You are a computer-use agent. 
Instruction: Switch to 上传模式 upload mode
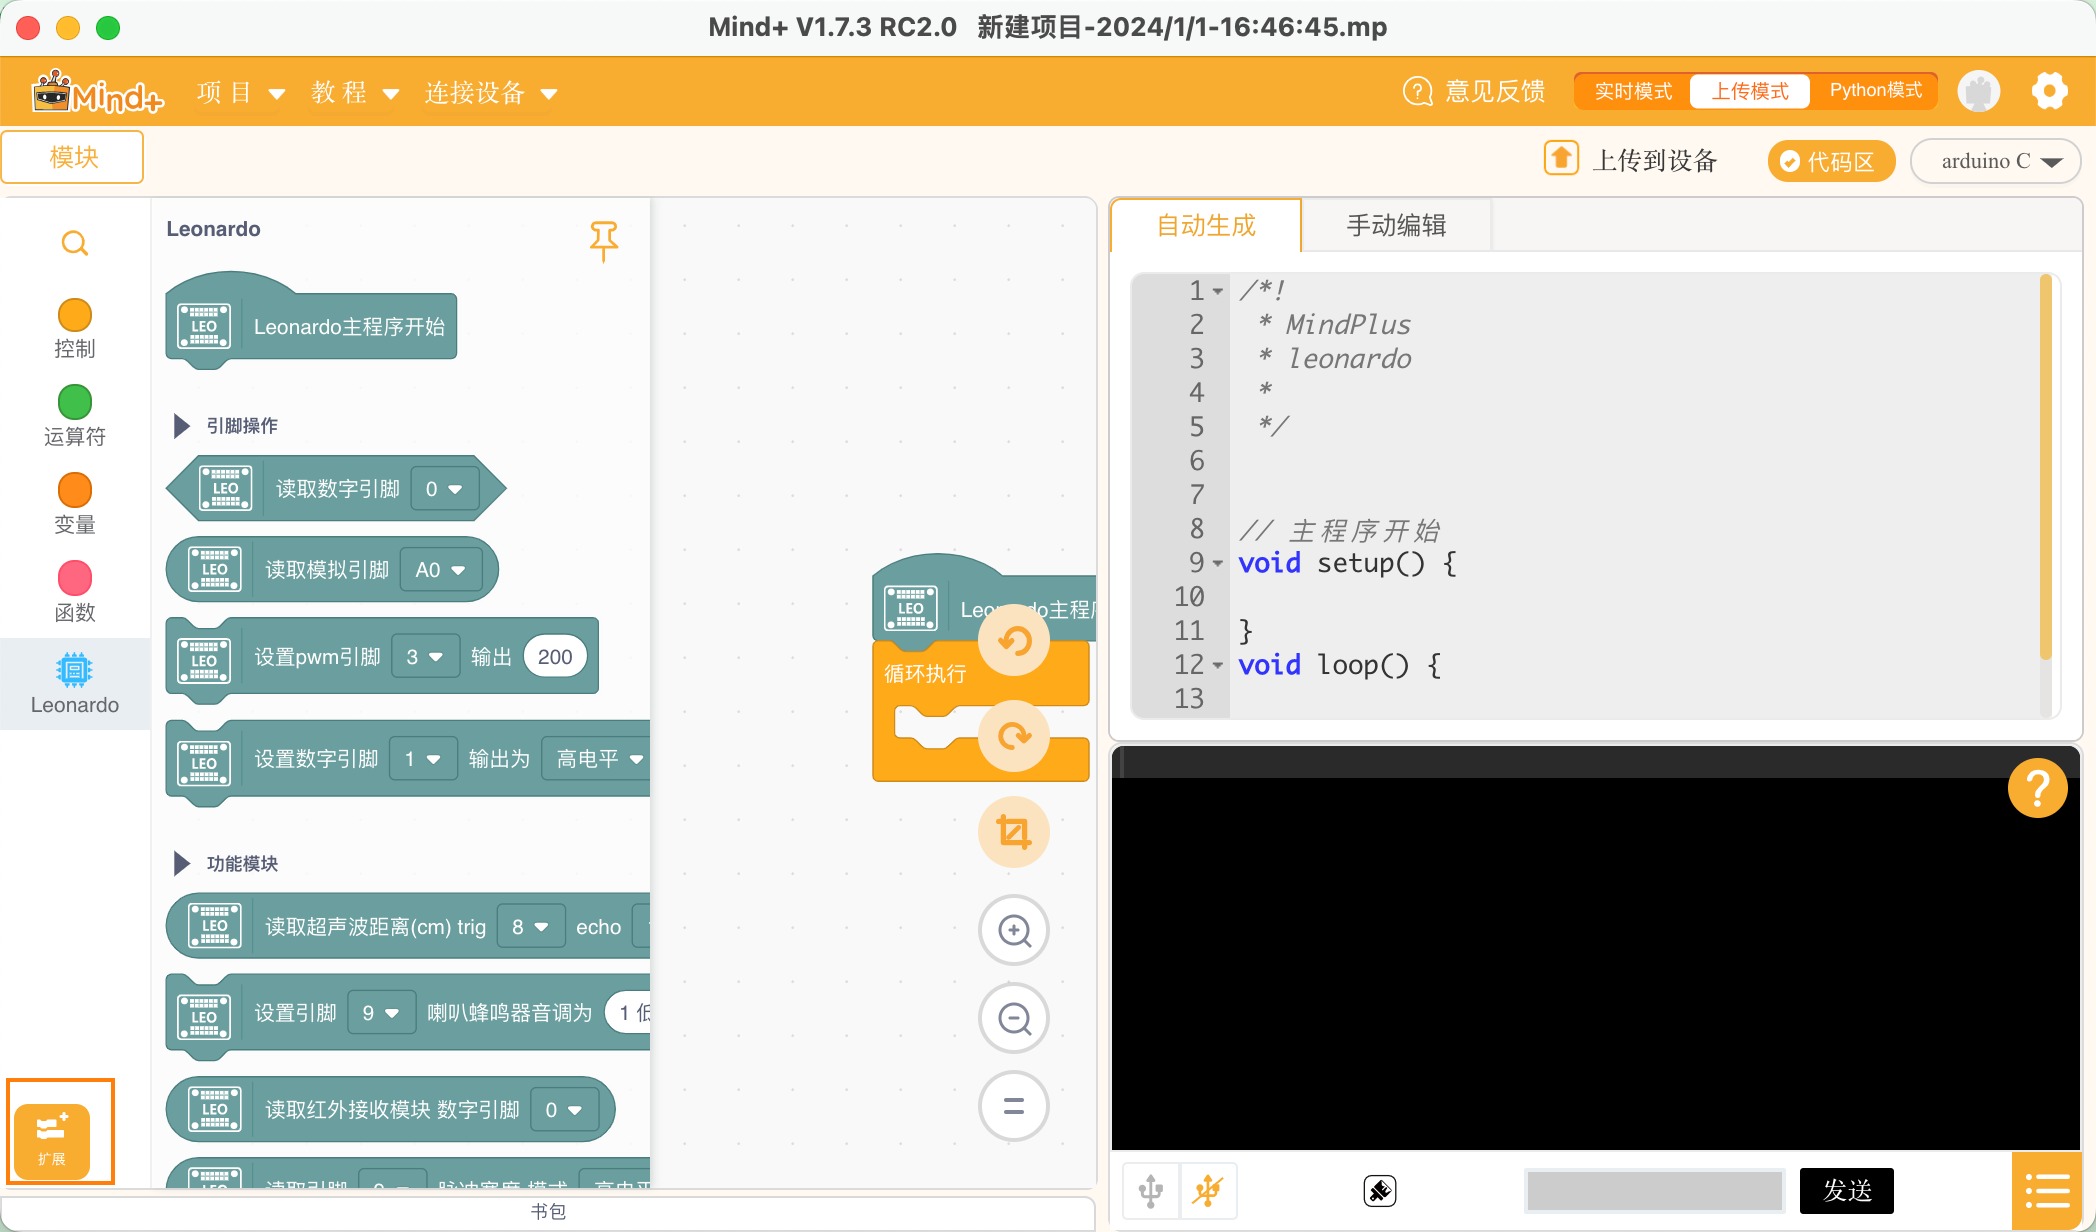coord(1750,91)
